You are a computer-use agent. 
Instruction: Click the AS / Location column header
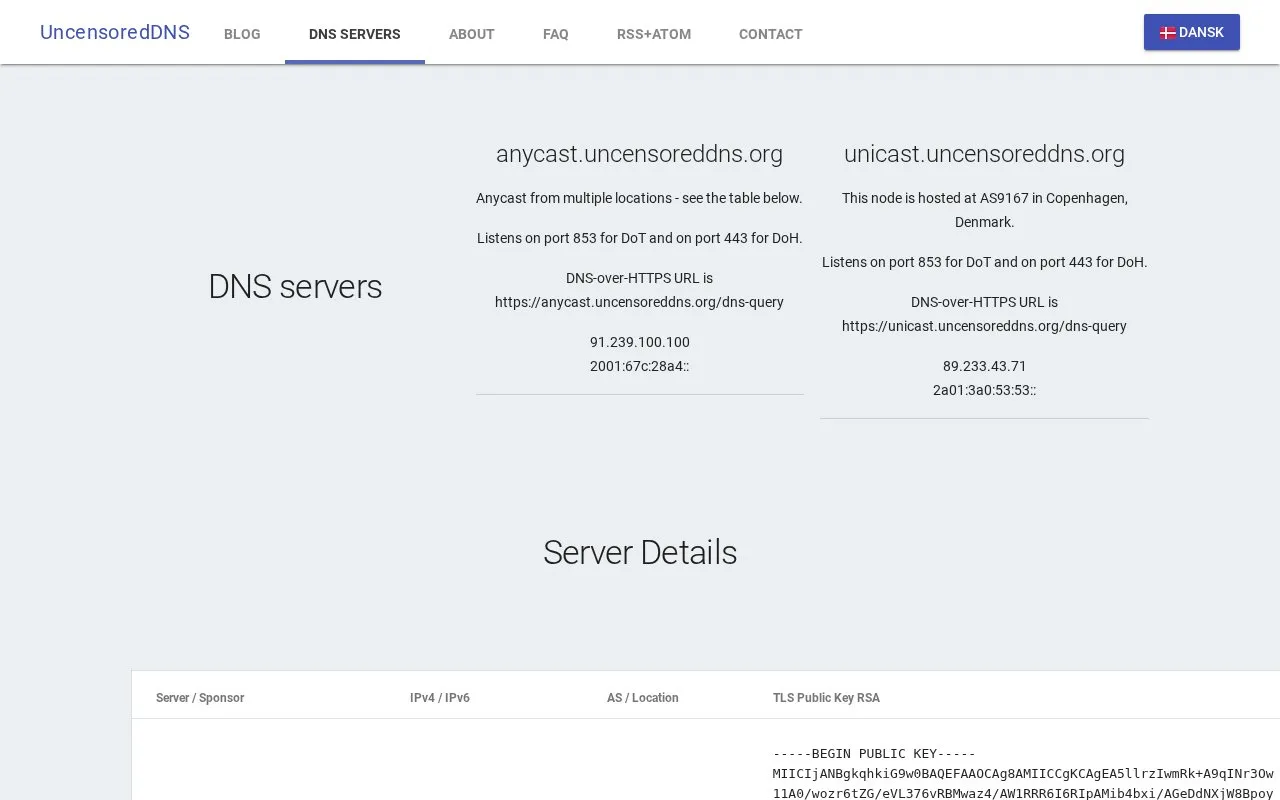click(x=643, y=698)
